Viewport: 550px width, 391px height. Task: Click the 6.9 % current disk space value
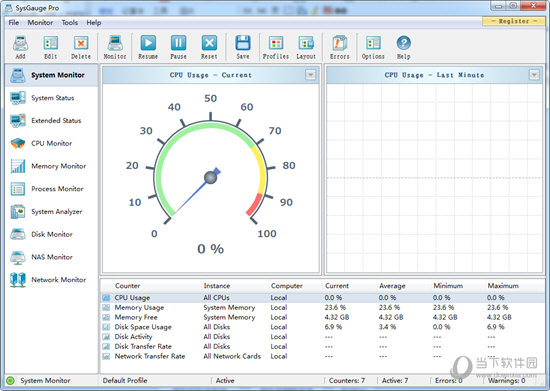coord(333,327)
